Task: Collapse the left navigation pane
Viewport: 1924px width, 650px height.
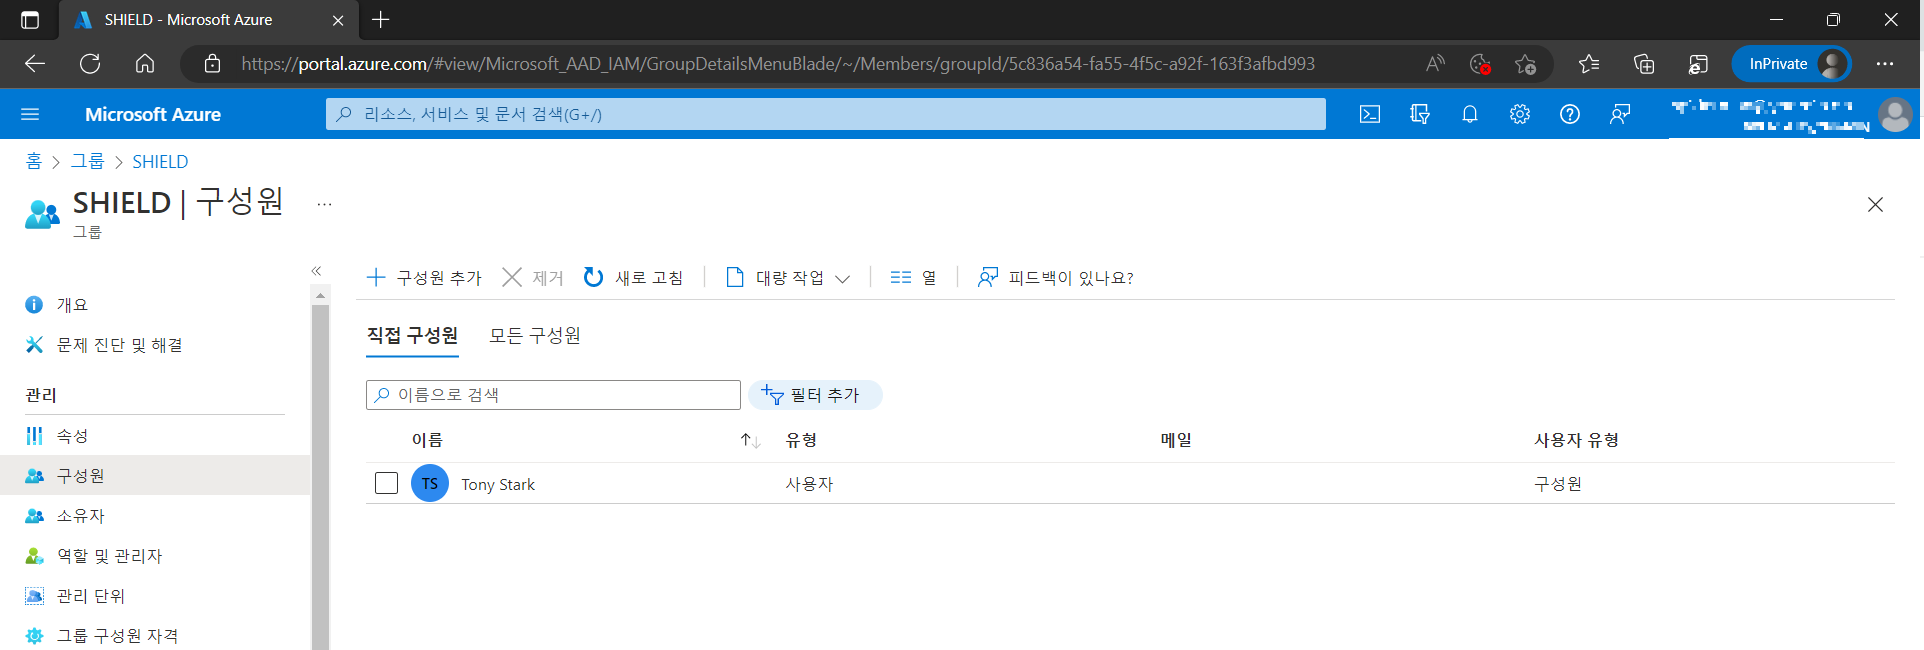Action: (x=316, y=271)
